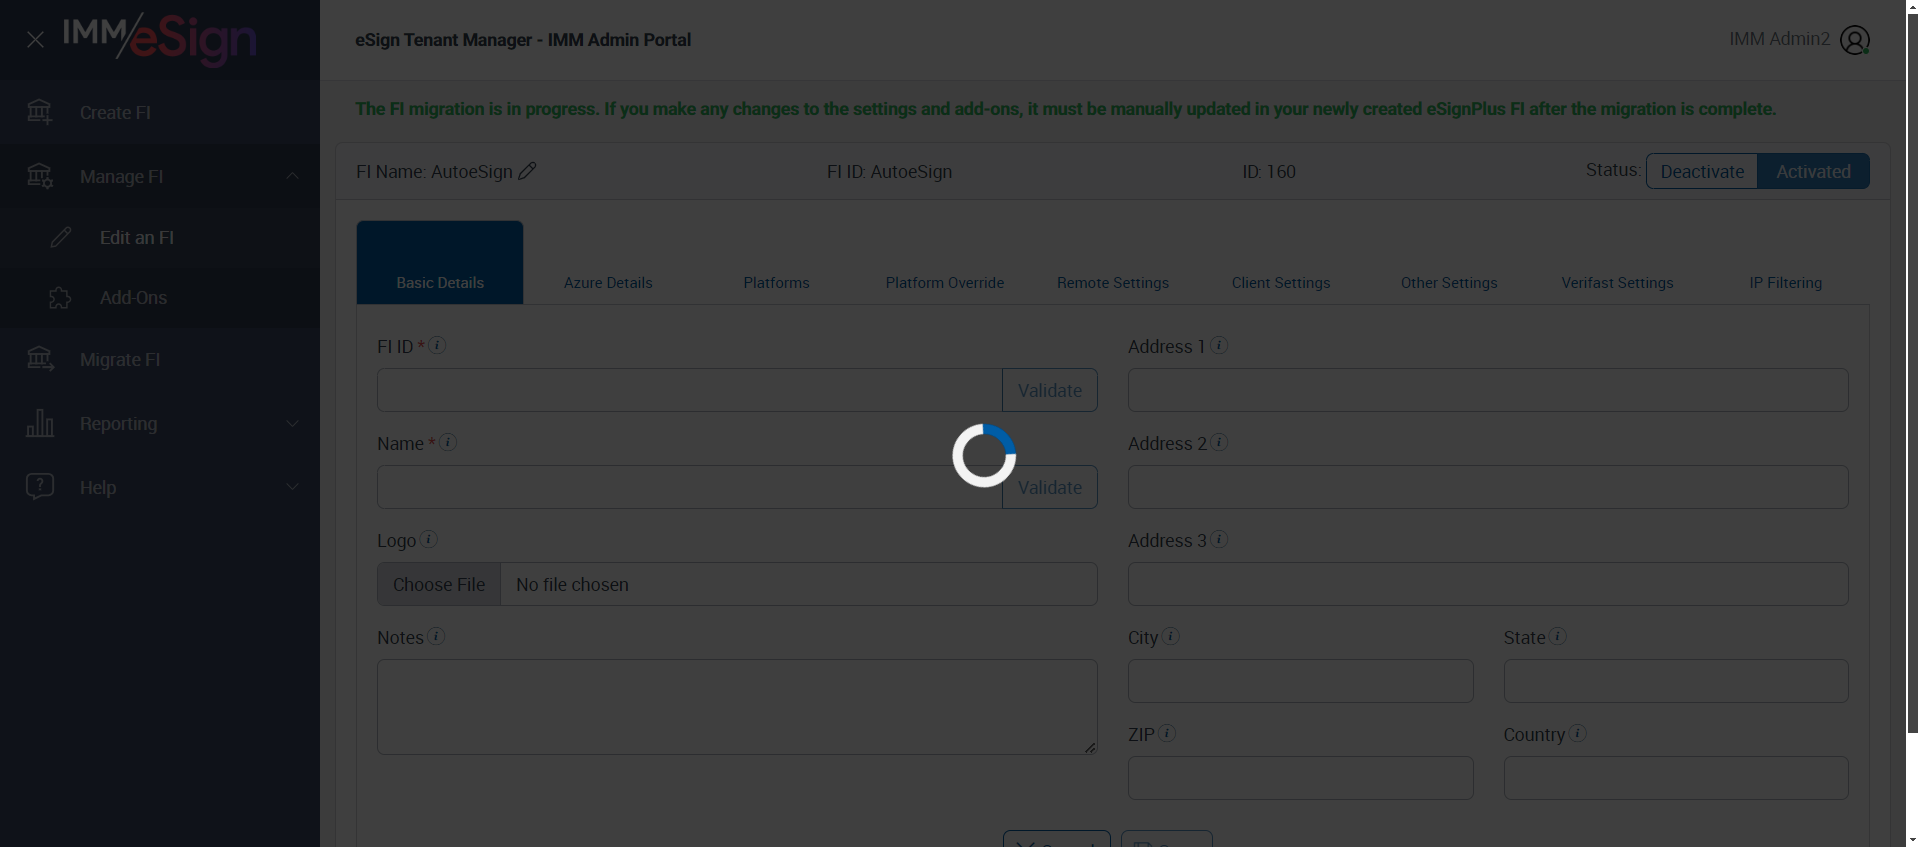This screenshot has width=1920, height=847.
Task: Show info tooltip for State
Action: pos(1558,636)
